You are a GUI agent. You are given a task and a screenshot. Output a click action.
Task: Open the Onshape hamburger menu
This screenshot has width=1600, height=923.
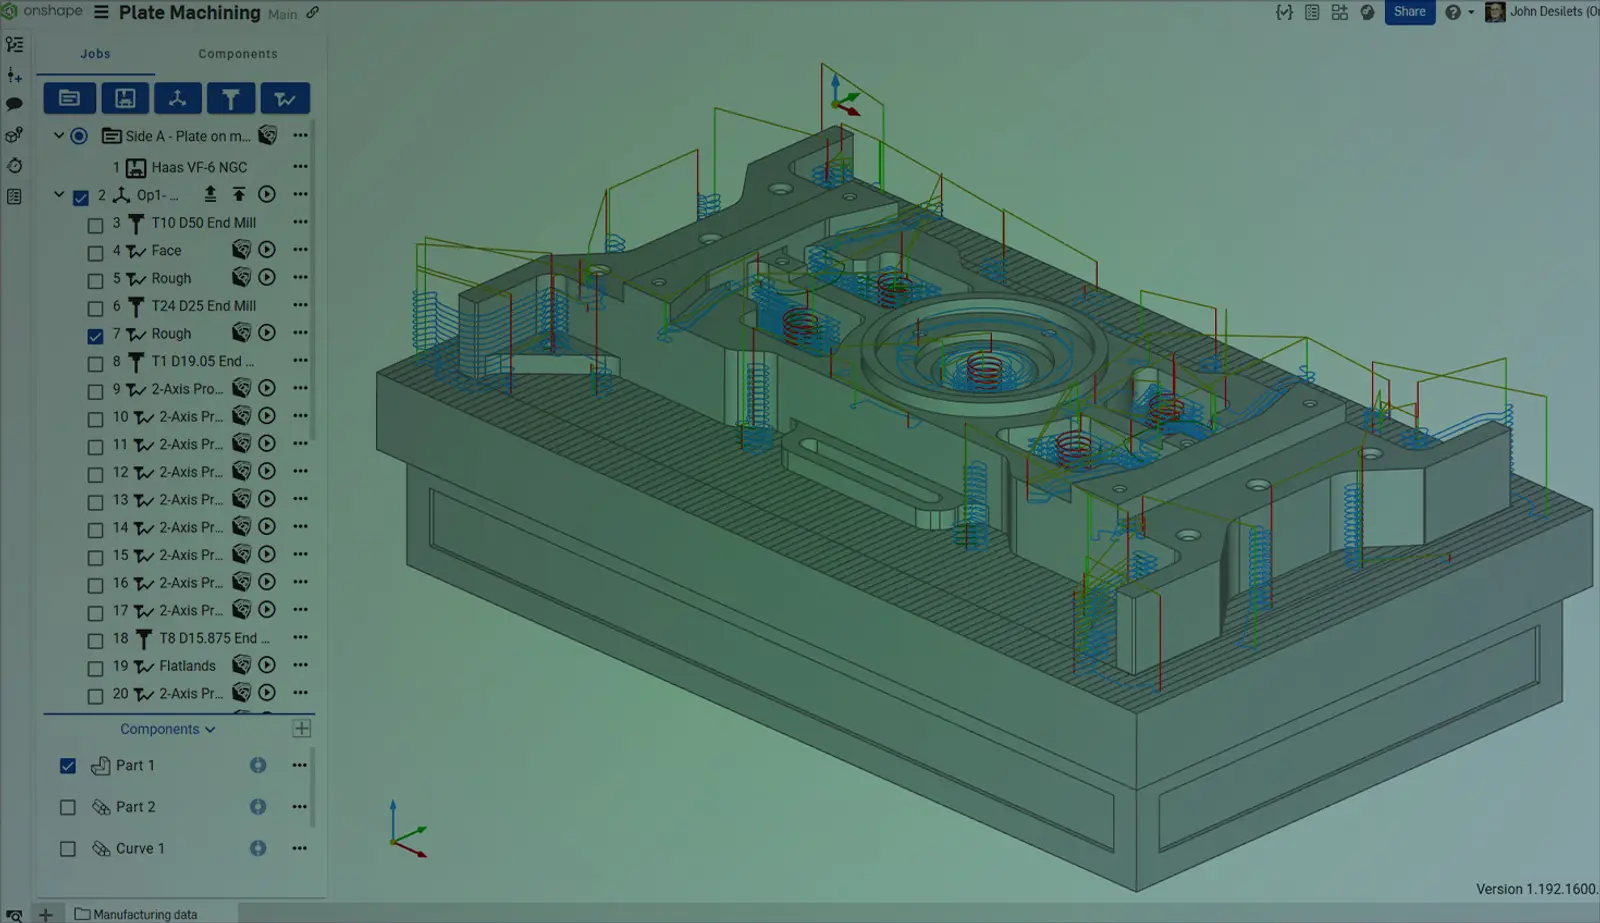[101, 12]
